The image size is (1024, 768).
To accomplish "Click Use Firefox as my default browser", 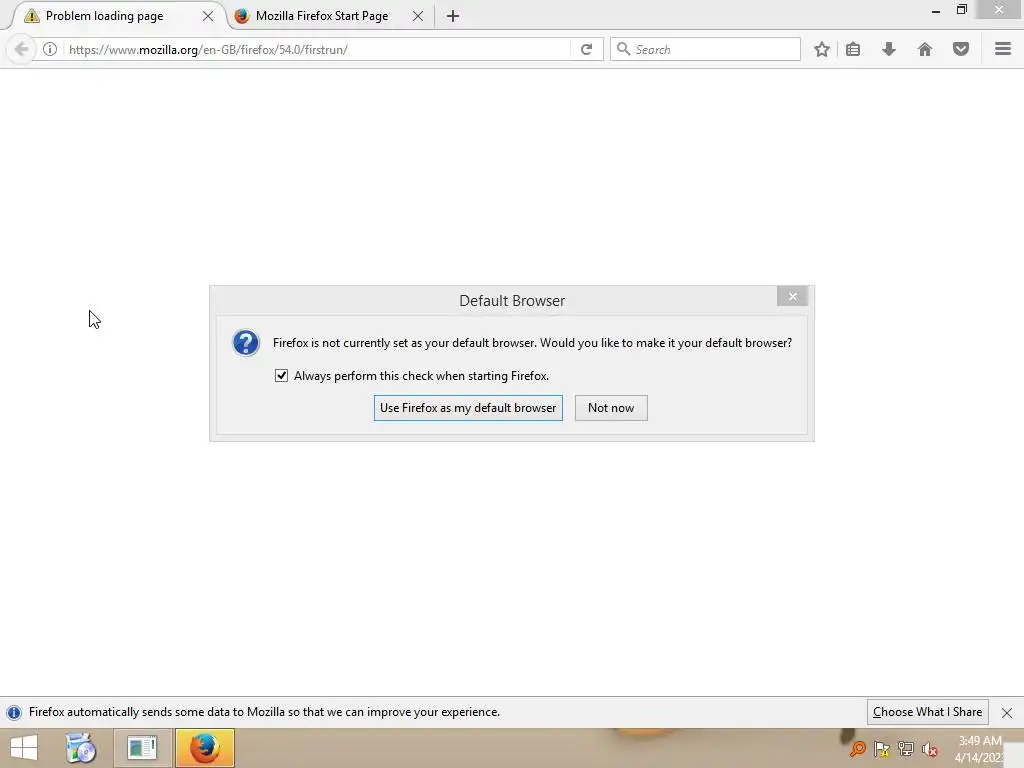I will (x=468, y=408).
